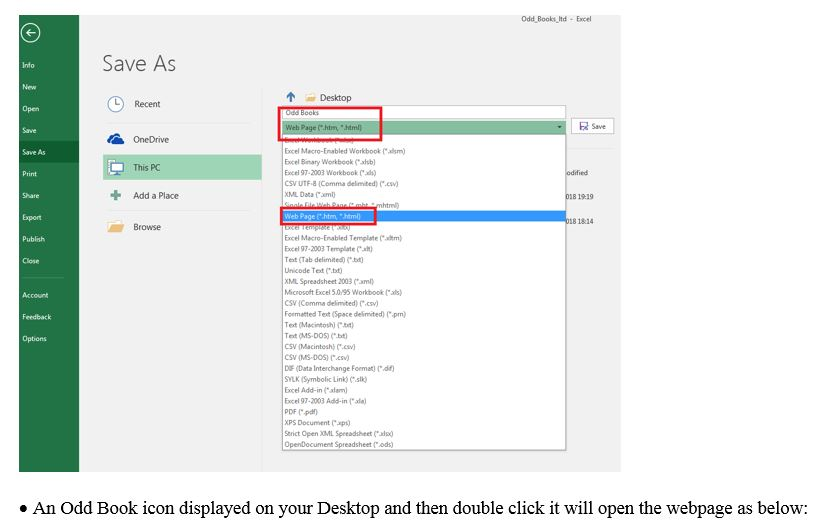Click the up-one-level arrow icon
This screenshot has width=814, height=520.
[291, 97]
